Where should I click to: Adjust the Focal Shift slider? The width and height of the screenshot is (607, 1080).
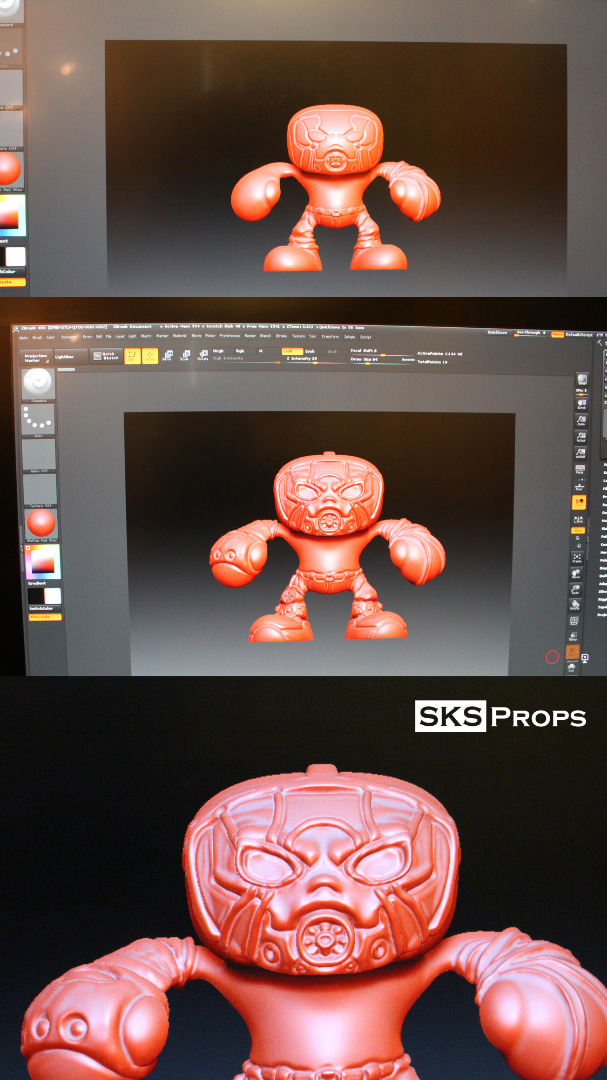point(383,351)
